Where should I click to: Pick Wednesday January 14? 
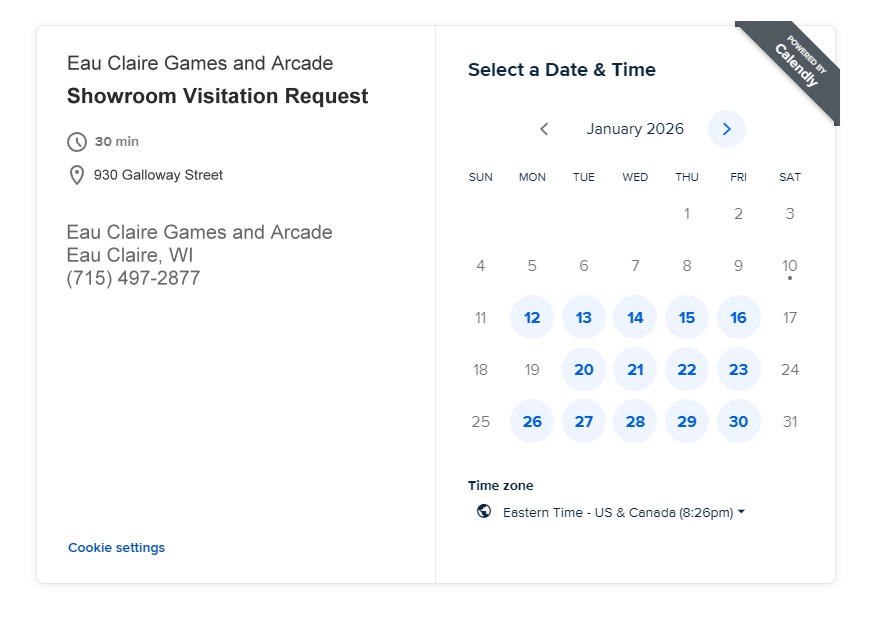pos(635,317)
